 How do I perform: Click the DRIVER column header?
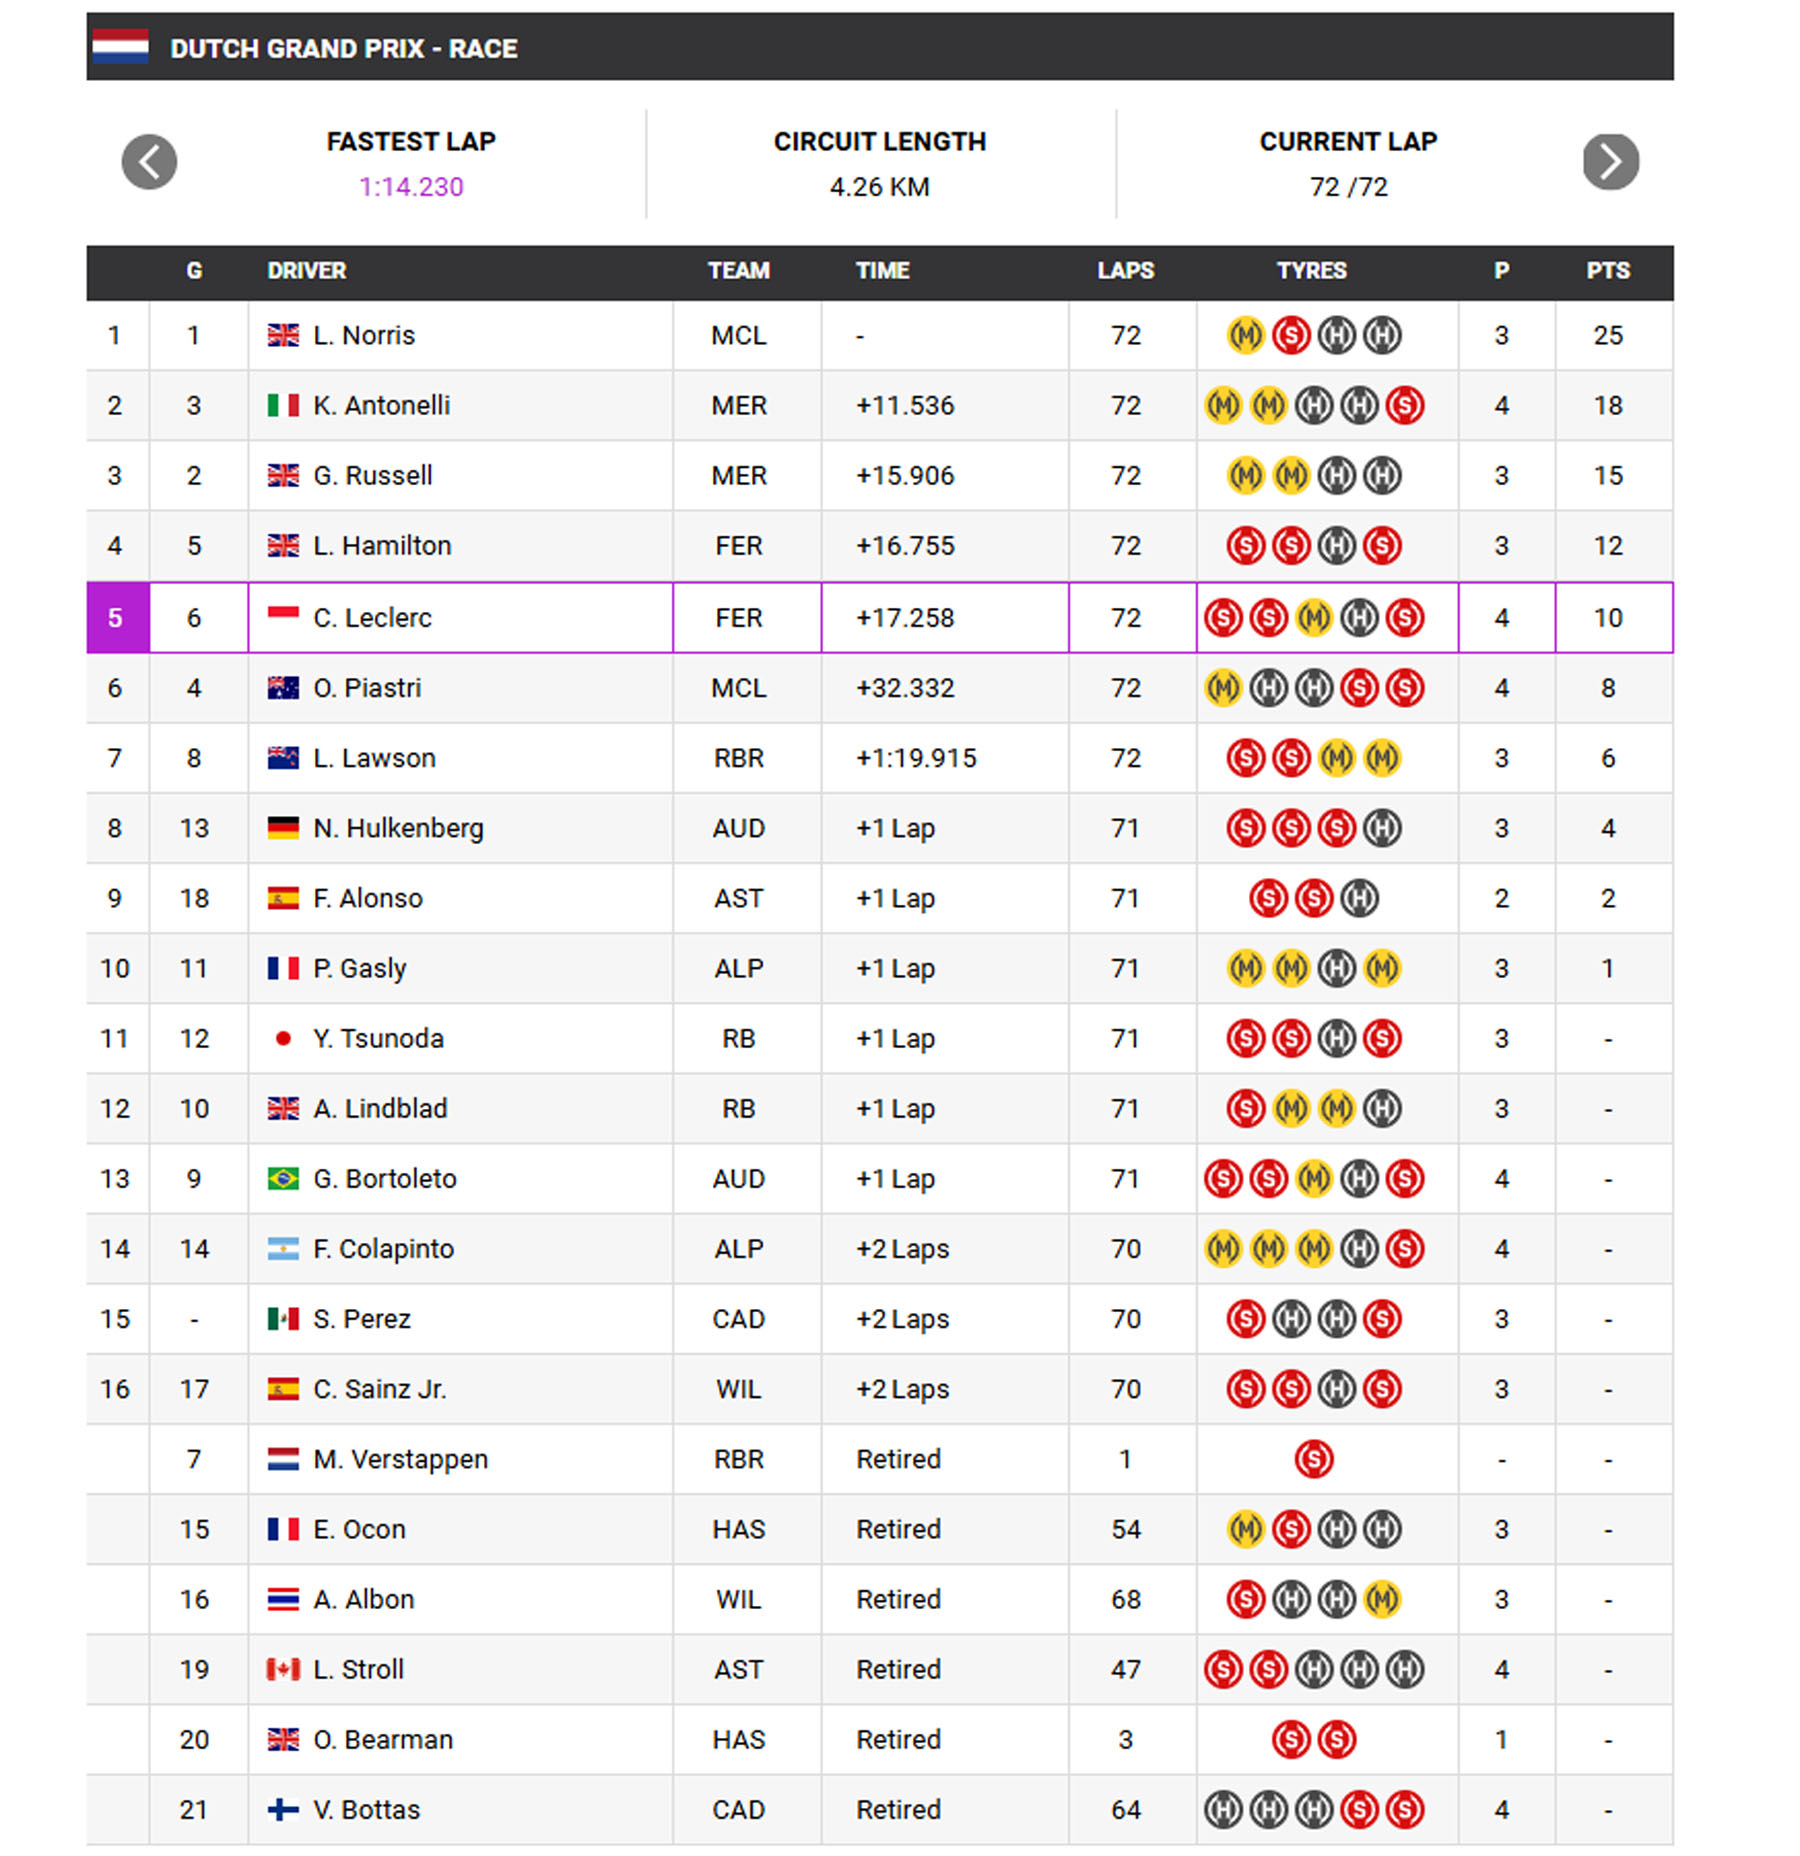point(306,271)
